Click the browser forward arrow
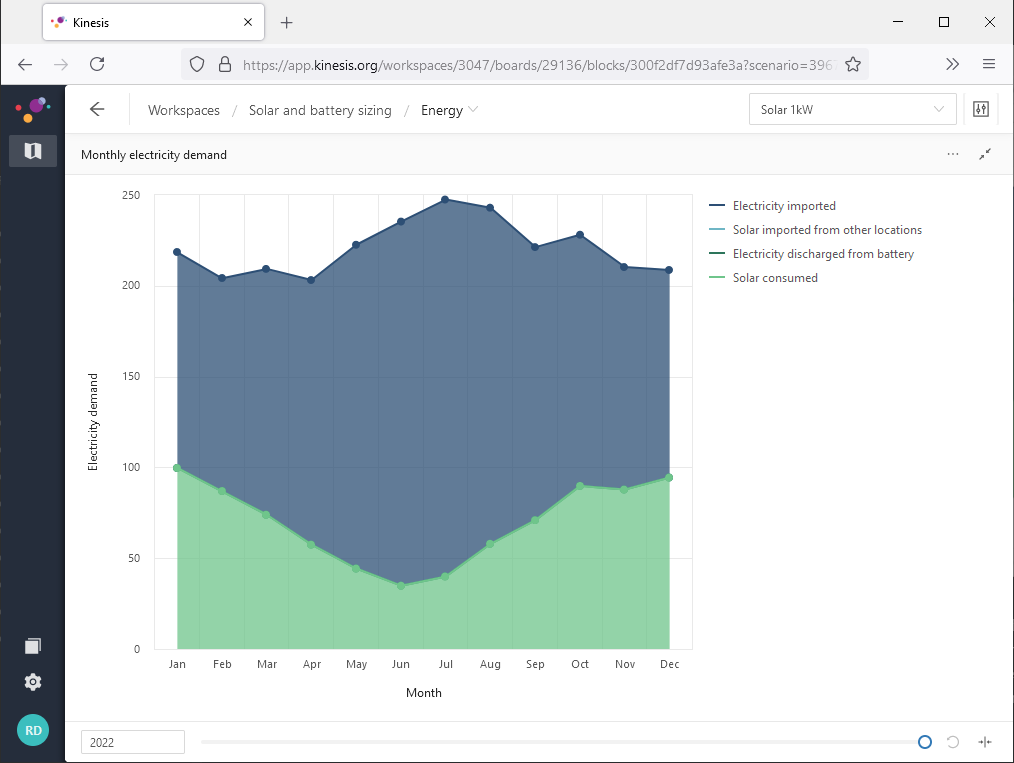The width and height of the screenshot is (1014, 763). (61, 64)
